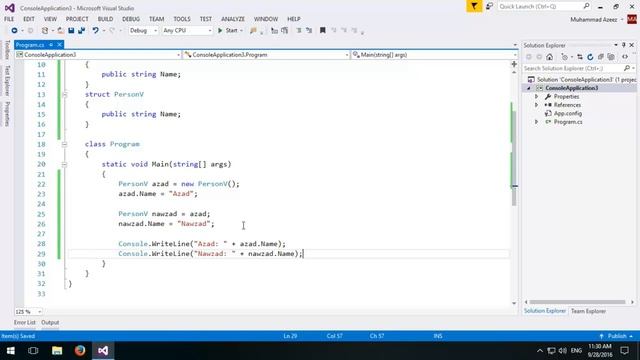
Task: Collapse the ConsoleApplication3 project node
Action: [x=529, y=88]
